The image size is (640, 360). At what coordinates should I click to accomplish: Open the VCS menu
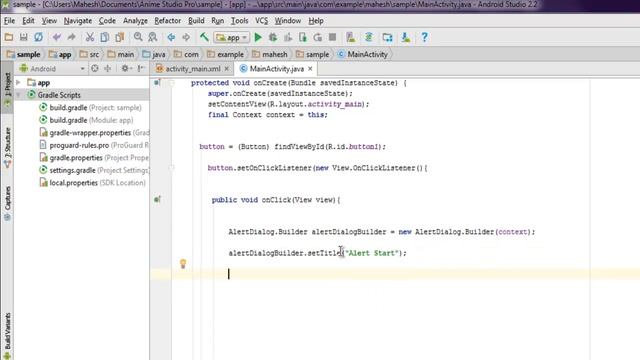coord(262,21)
